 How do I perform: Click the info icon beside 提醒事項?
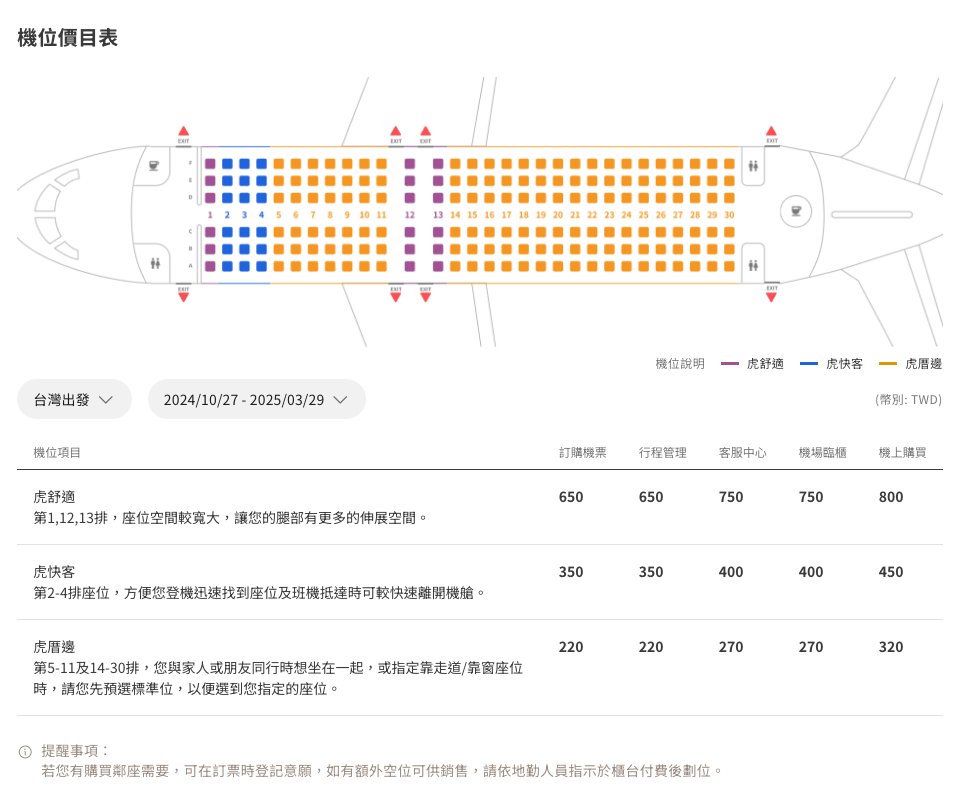(25, 752)
